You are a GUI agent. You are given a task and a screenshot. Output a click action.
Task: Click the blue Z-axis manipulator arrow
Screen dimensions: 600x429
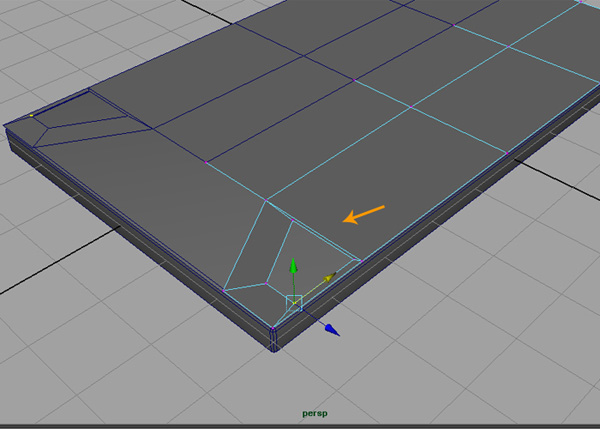click(331, 329)
